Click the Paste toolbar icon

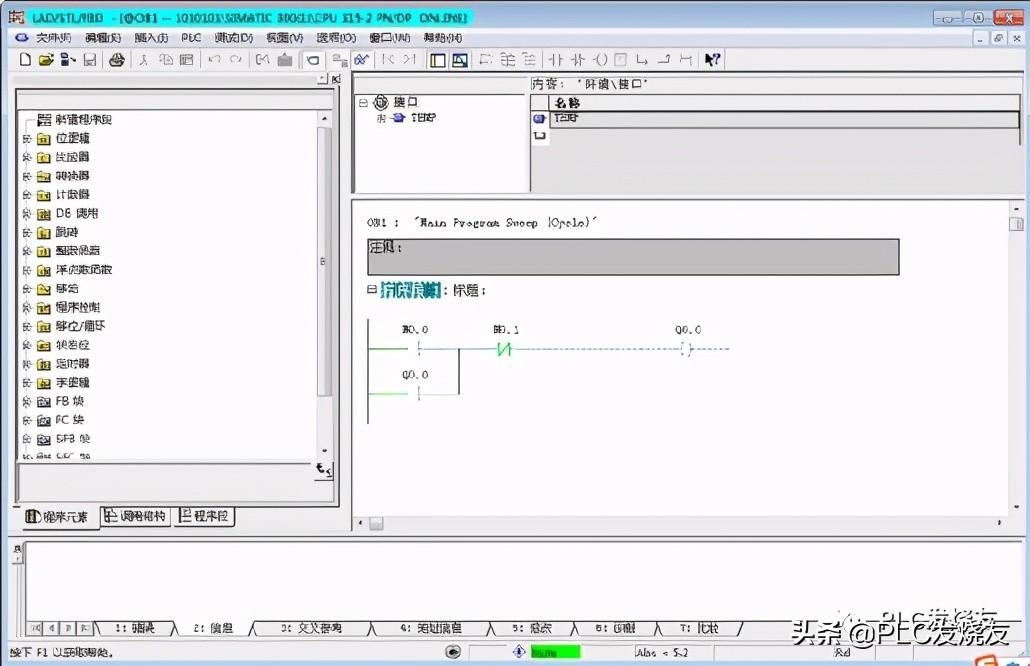point(187,60)
